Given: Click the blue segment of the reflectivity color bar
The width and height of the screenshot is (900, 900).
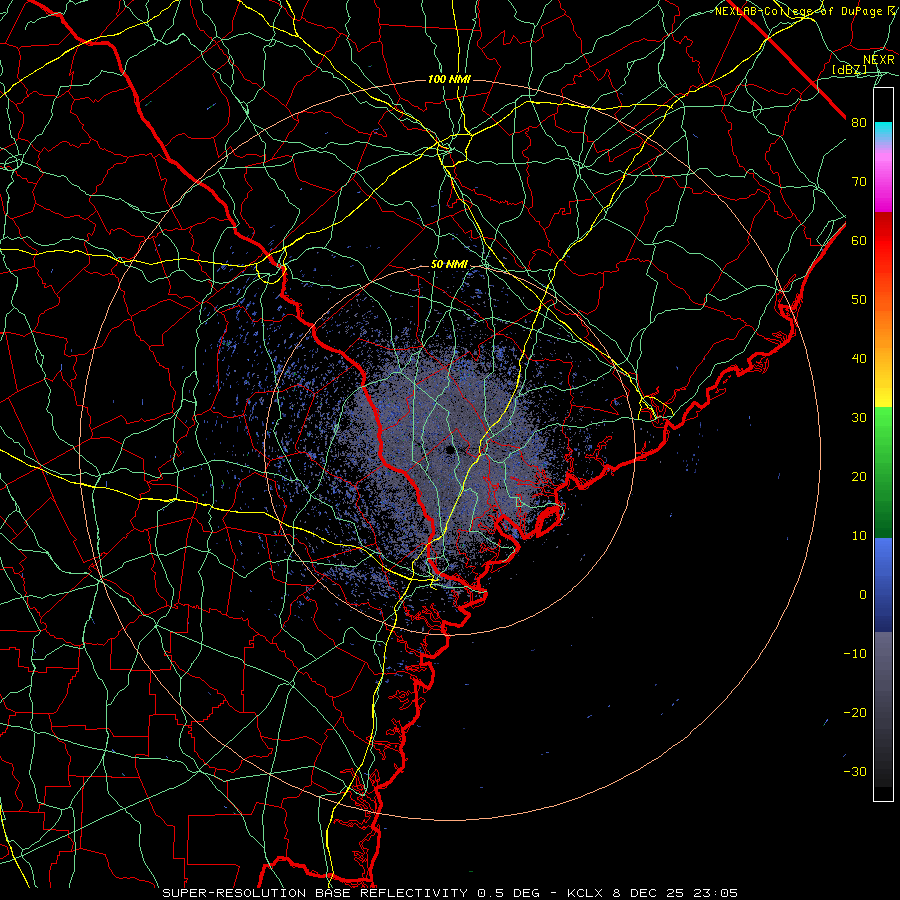Looking at the screenshot, I should (883, 585).
